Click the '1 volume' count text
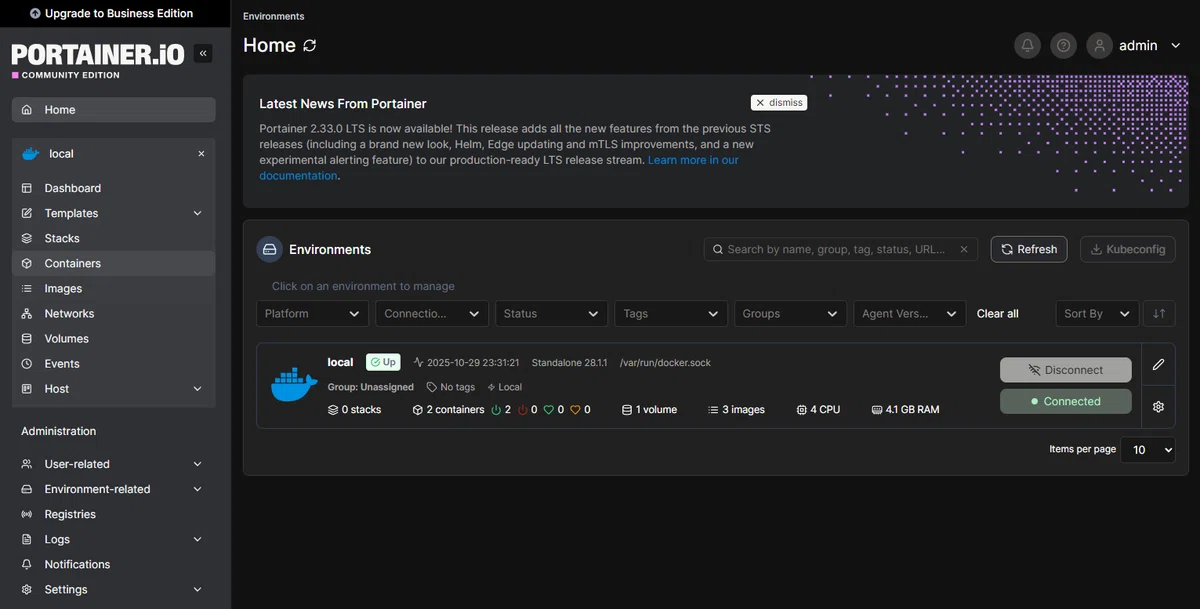 coord(656,409)
